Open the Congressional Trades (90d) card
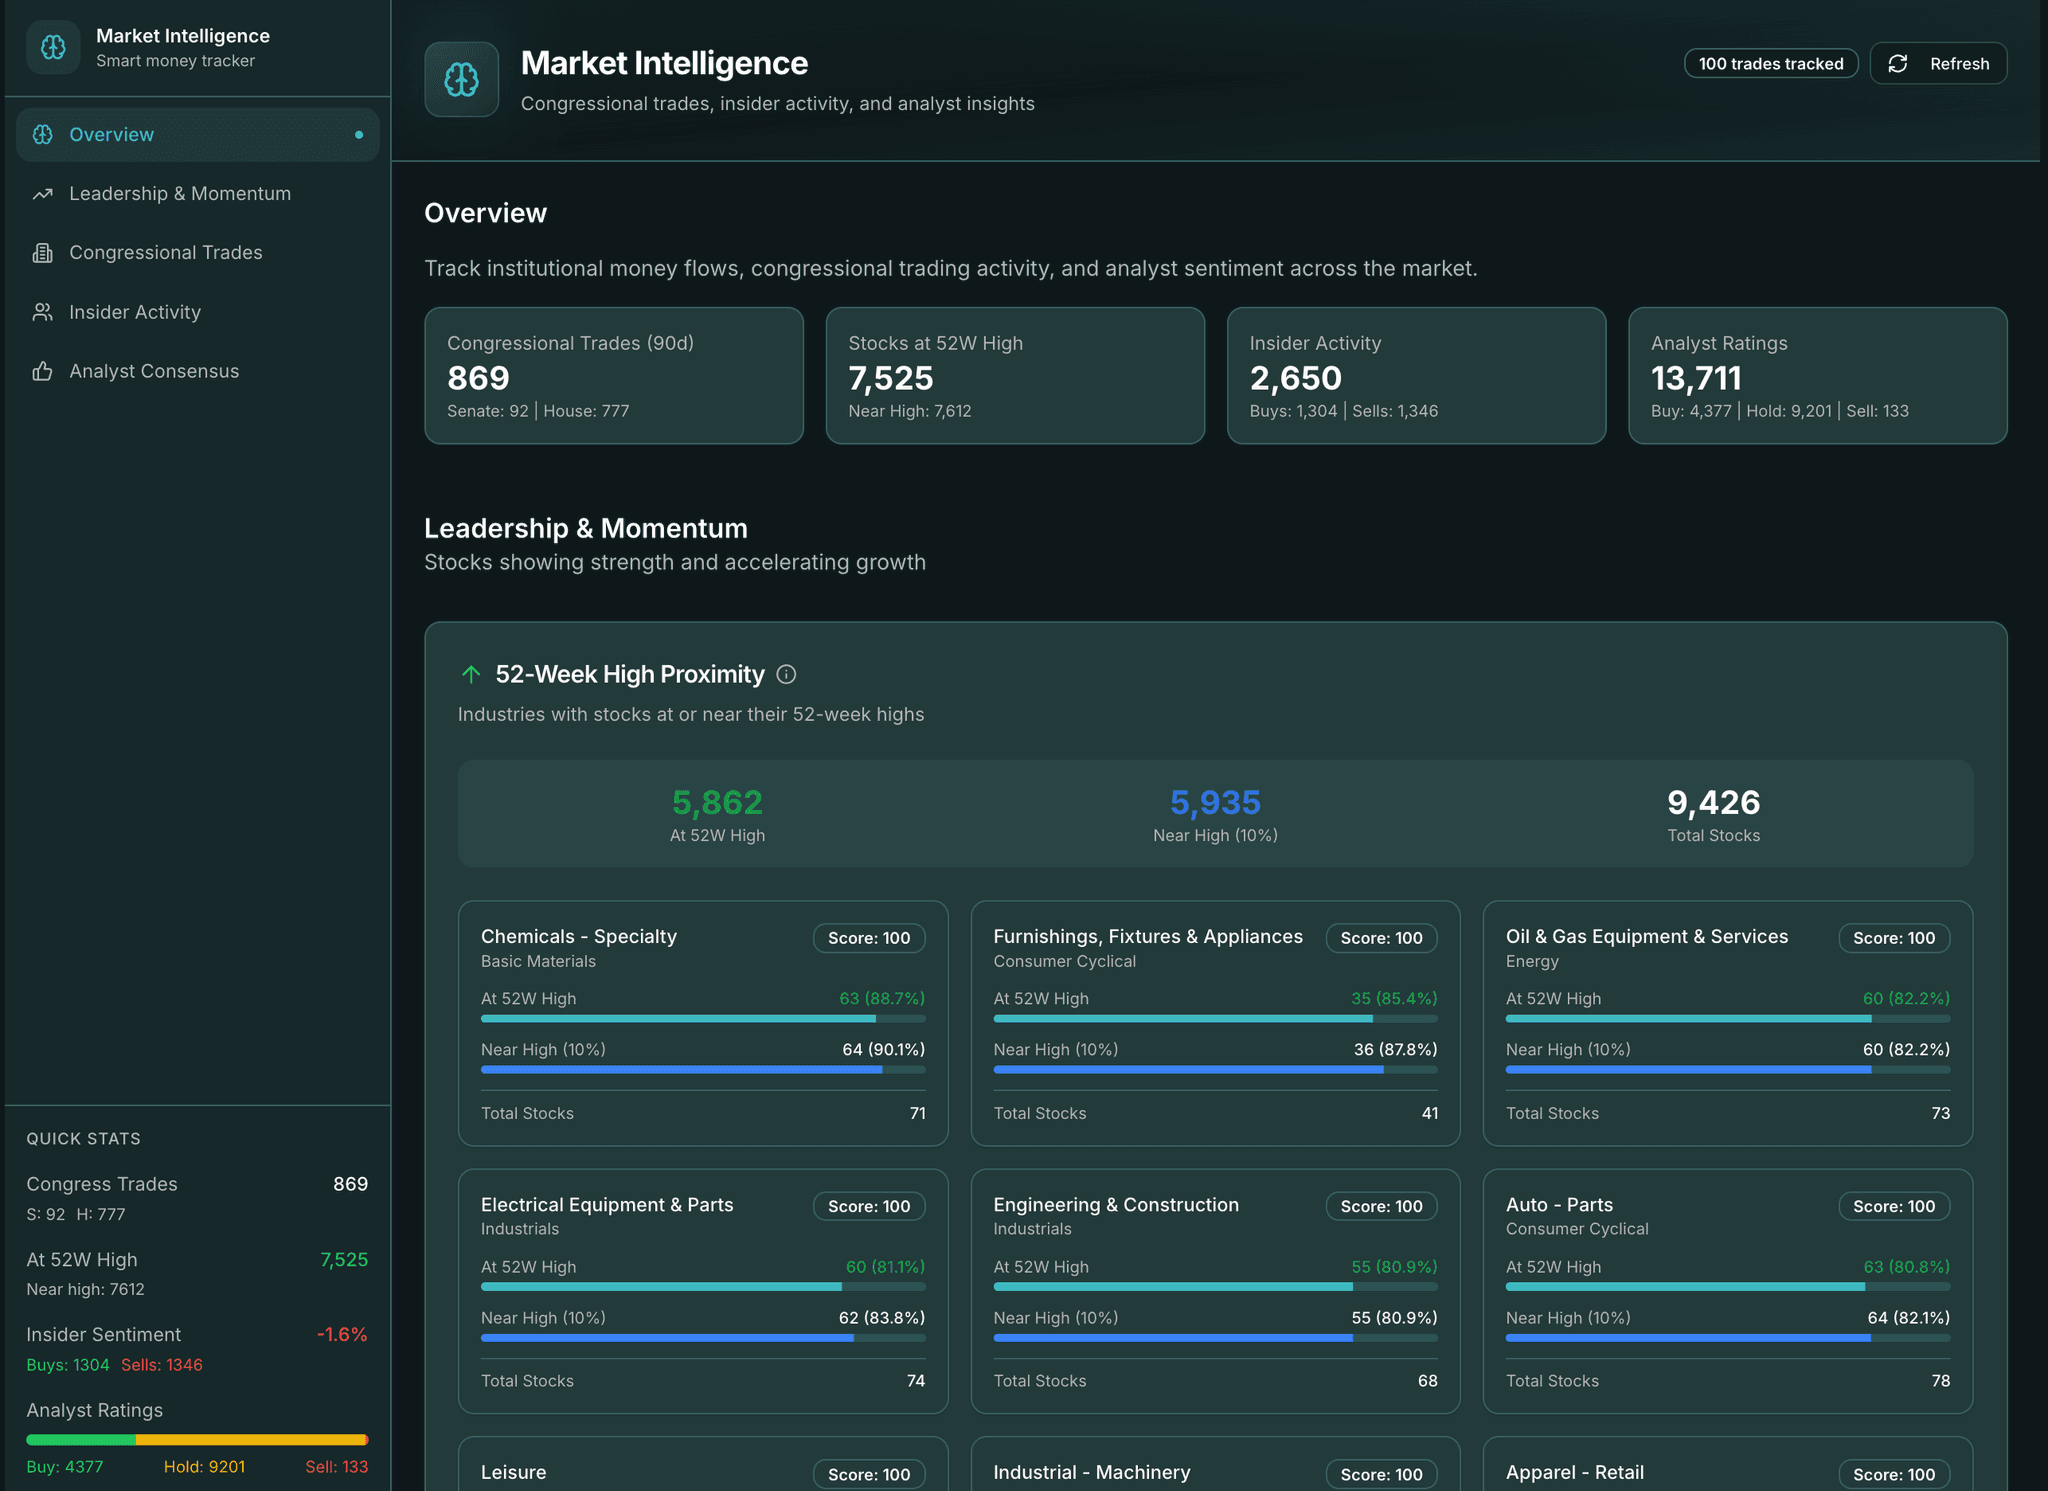The height and width of the screenshot is (1491, 2048). click(614, 376)
